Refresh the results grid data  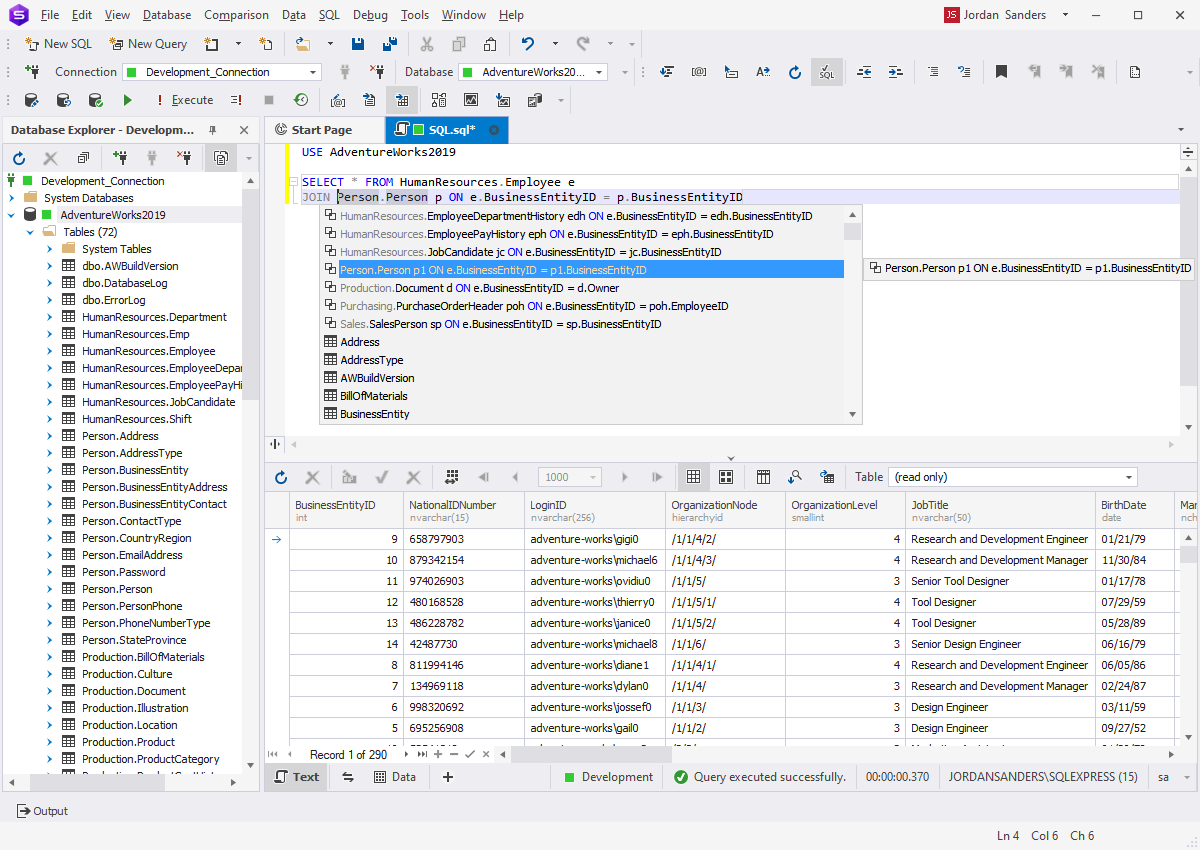(282, 477)
